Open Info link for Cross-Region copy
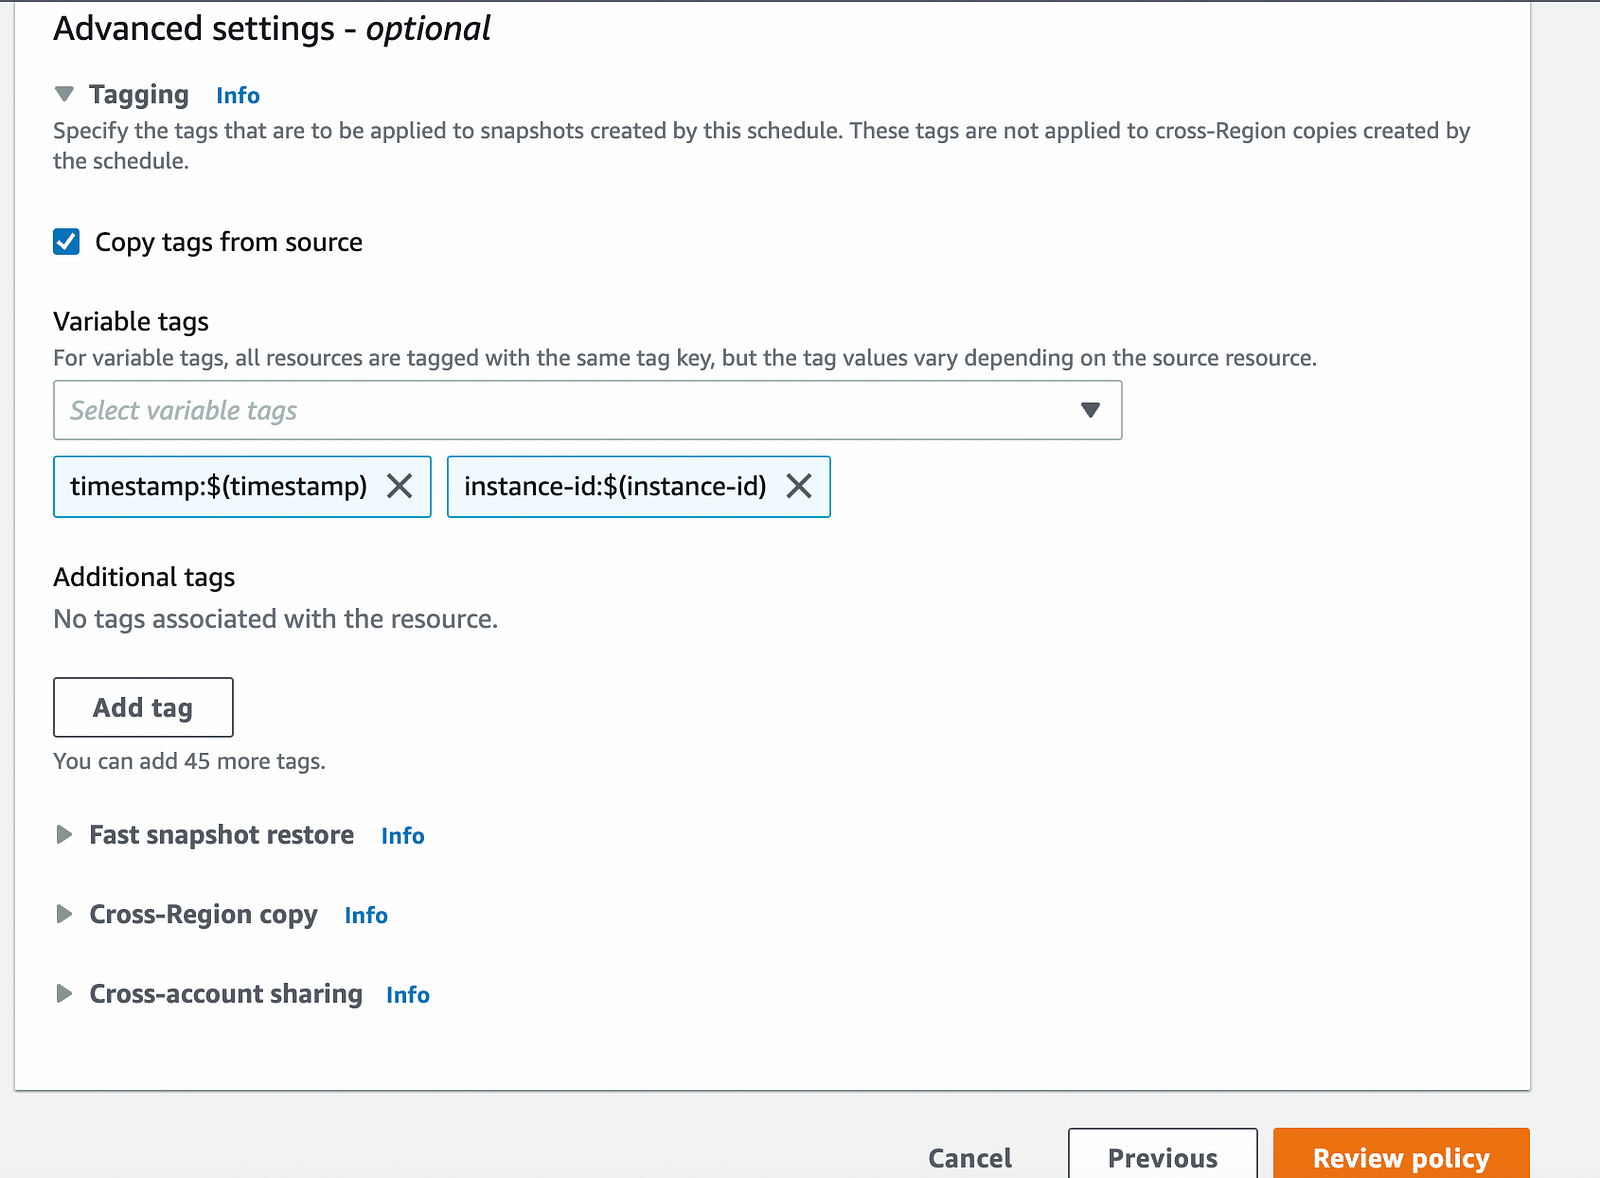Screen dimensions: 1600x1178 [x=366, y=915]
